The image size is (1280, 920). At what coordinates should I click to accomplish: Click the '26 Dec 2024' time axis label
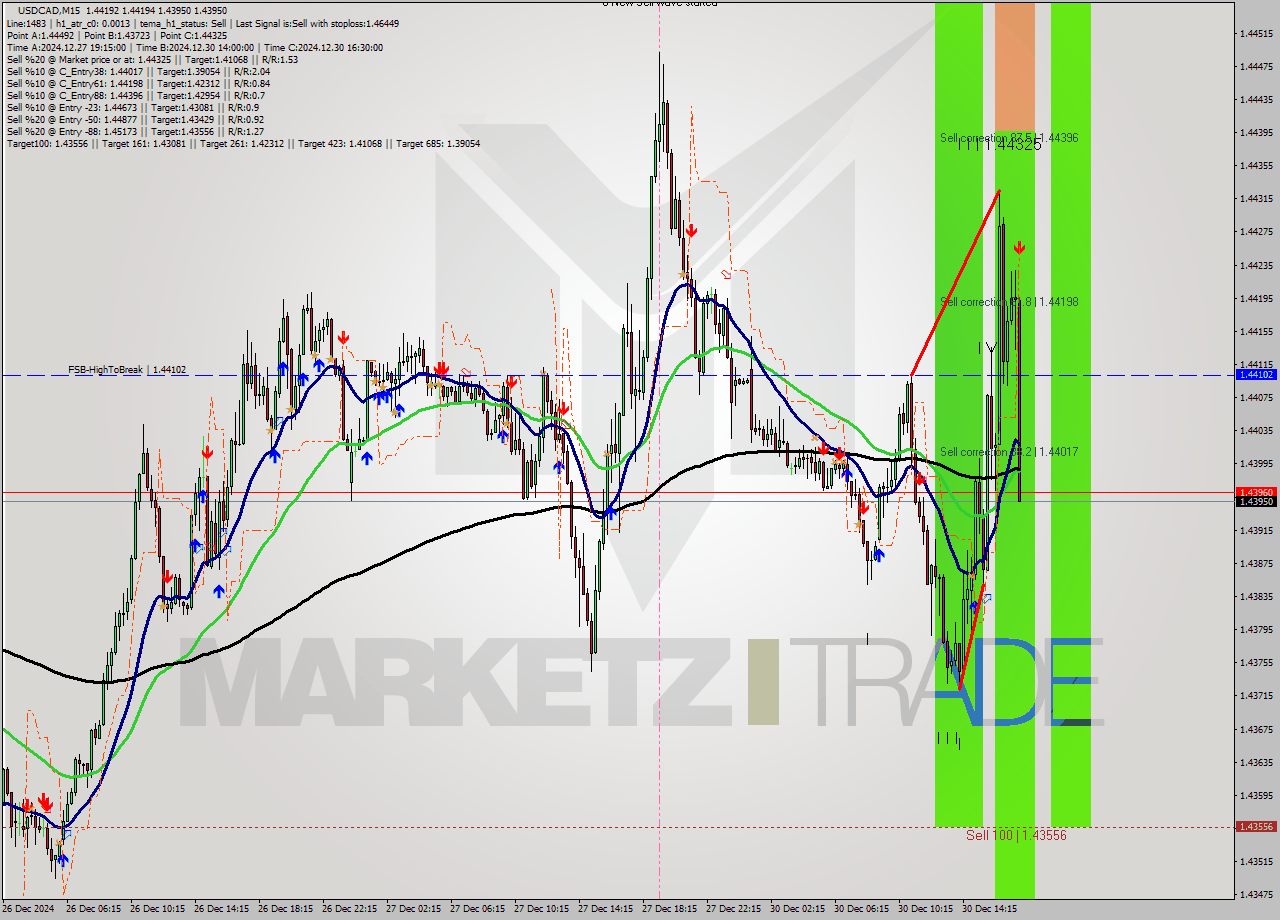(x=29, y=909)
